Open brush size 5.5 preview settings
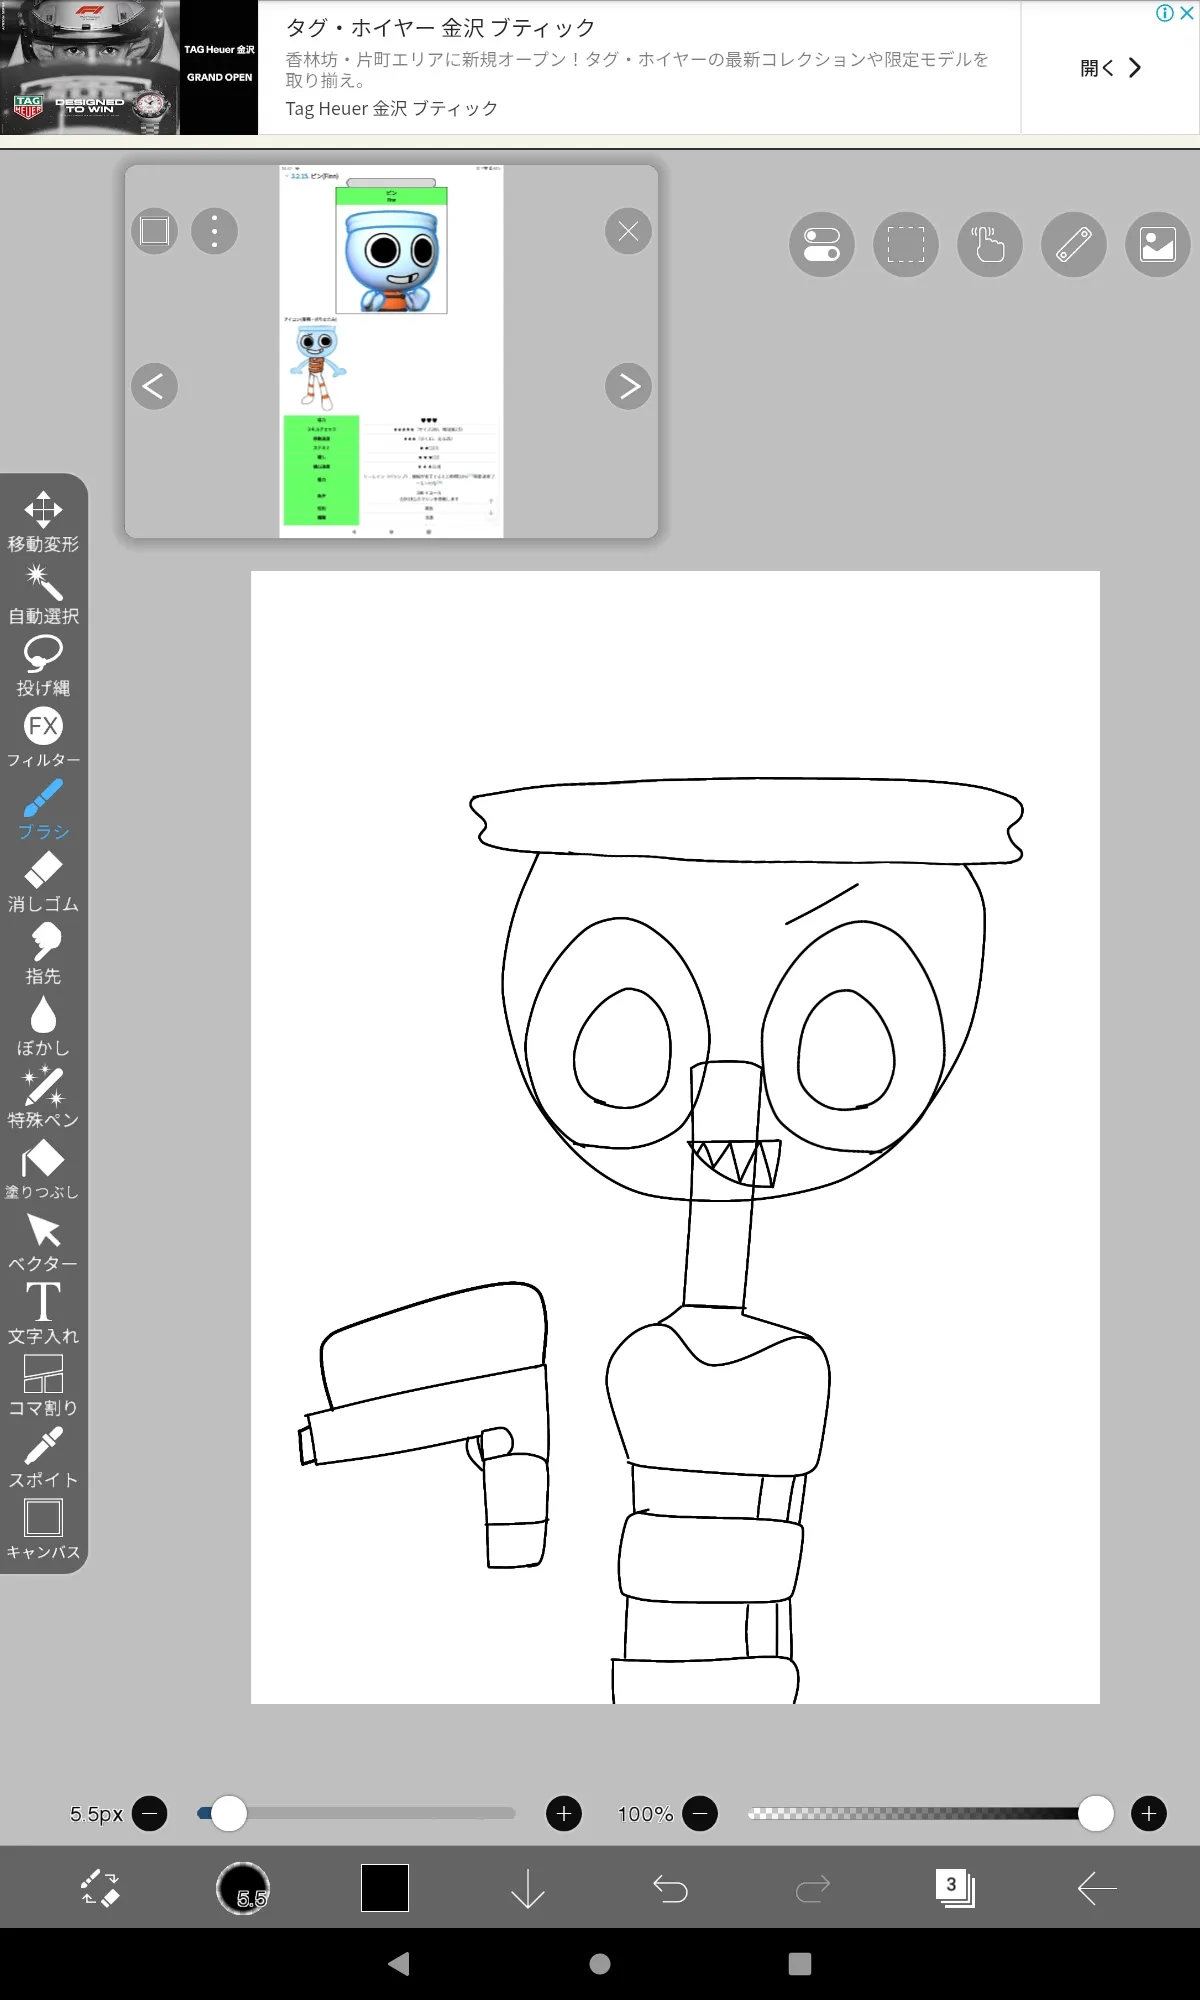This screenshot has height=2000, width=1200. (x=243, y=1888)
